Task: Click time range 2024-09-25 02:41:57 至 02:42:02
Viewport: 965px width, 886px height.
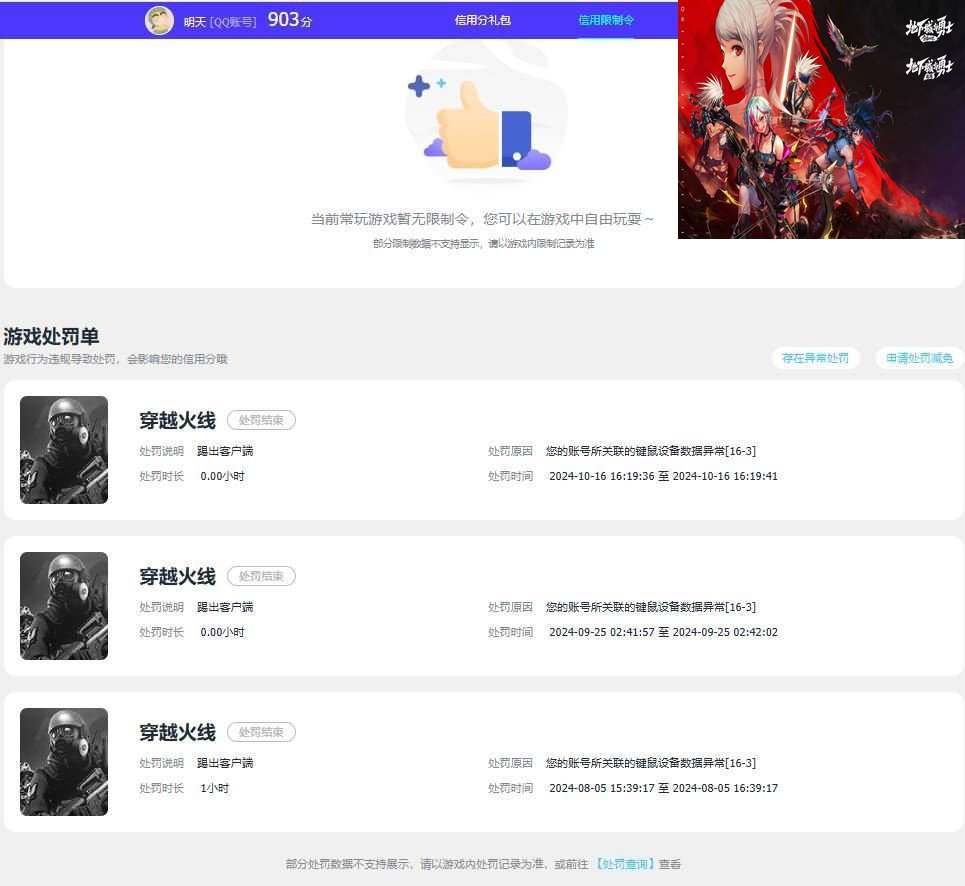Action: coord(663,632)
